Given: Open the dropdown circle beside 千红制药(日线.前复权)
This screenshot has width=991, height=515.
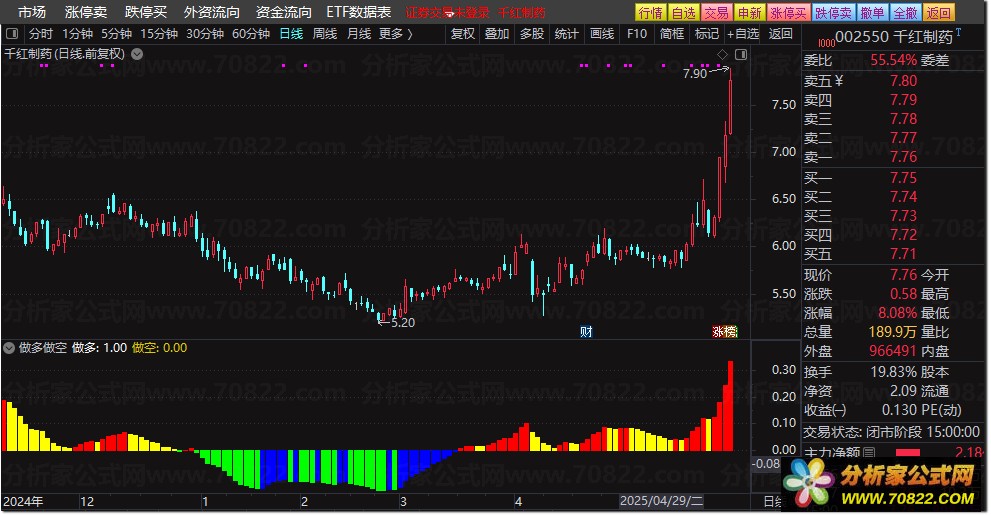Looking at the screenshot, I should tap(137, 54).
